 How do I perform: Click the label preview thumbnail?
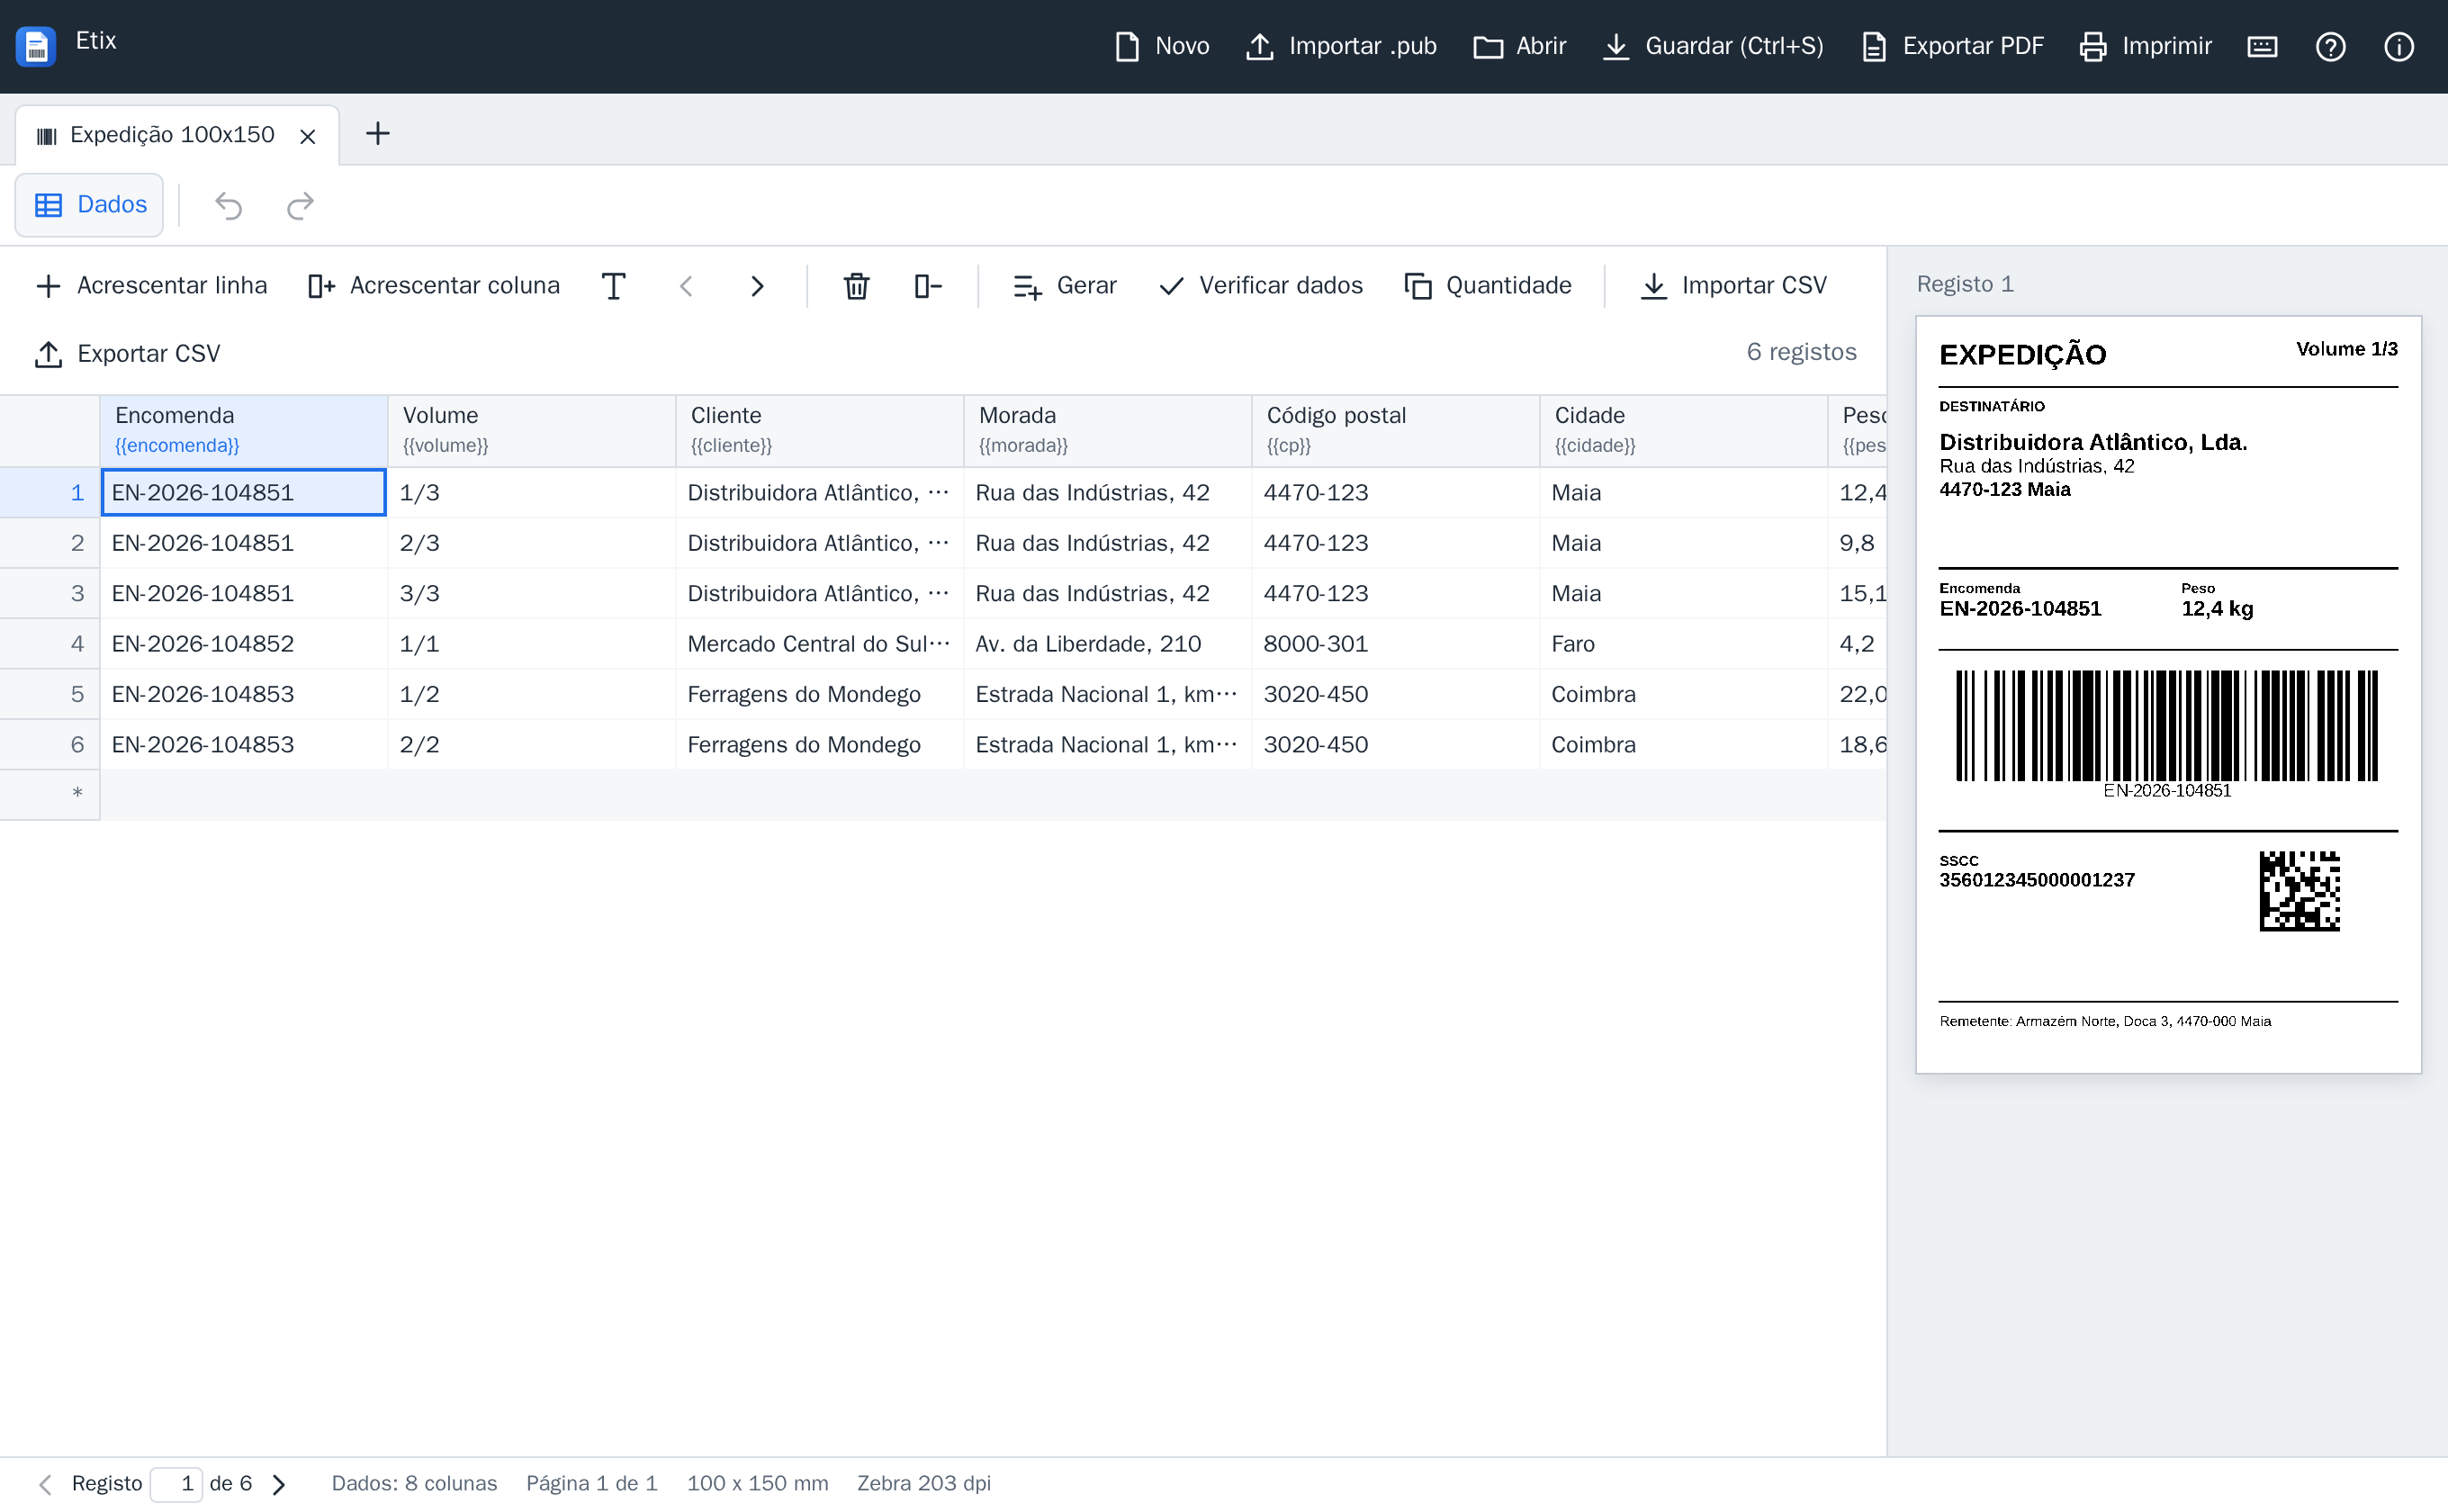pyautogui.click(x=2168, y=695)
